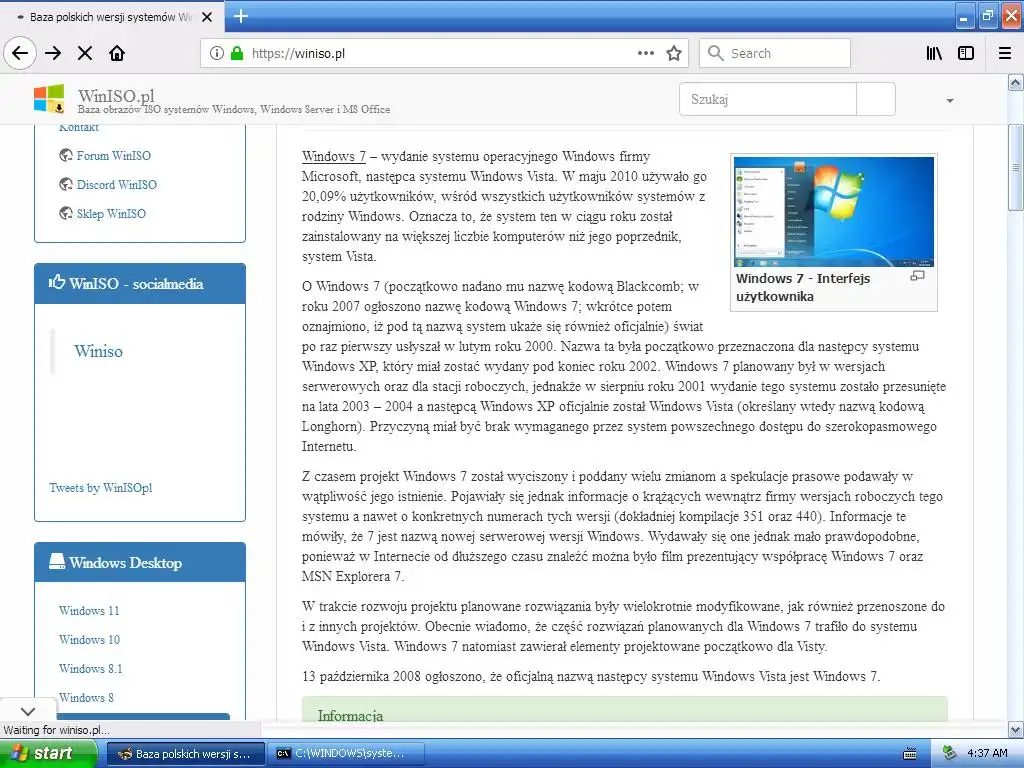Click the safely remove hardware tray icon
This screenshot has width=1024, height=768.
tap(950, 753)
